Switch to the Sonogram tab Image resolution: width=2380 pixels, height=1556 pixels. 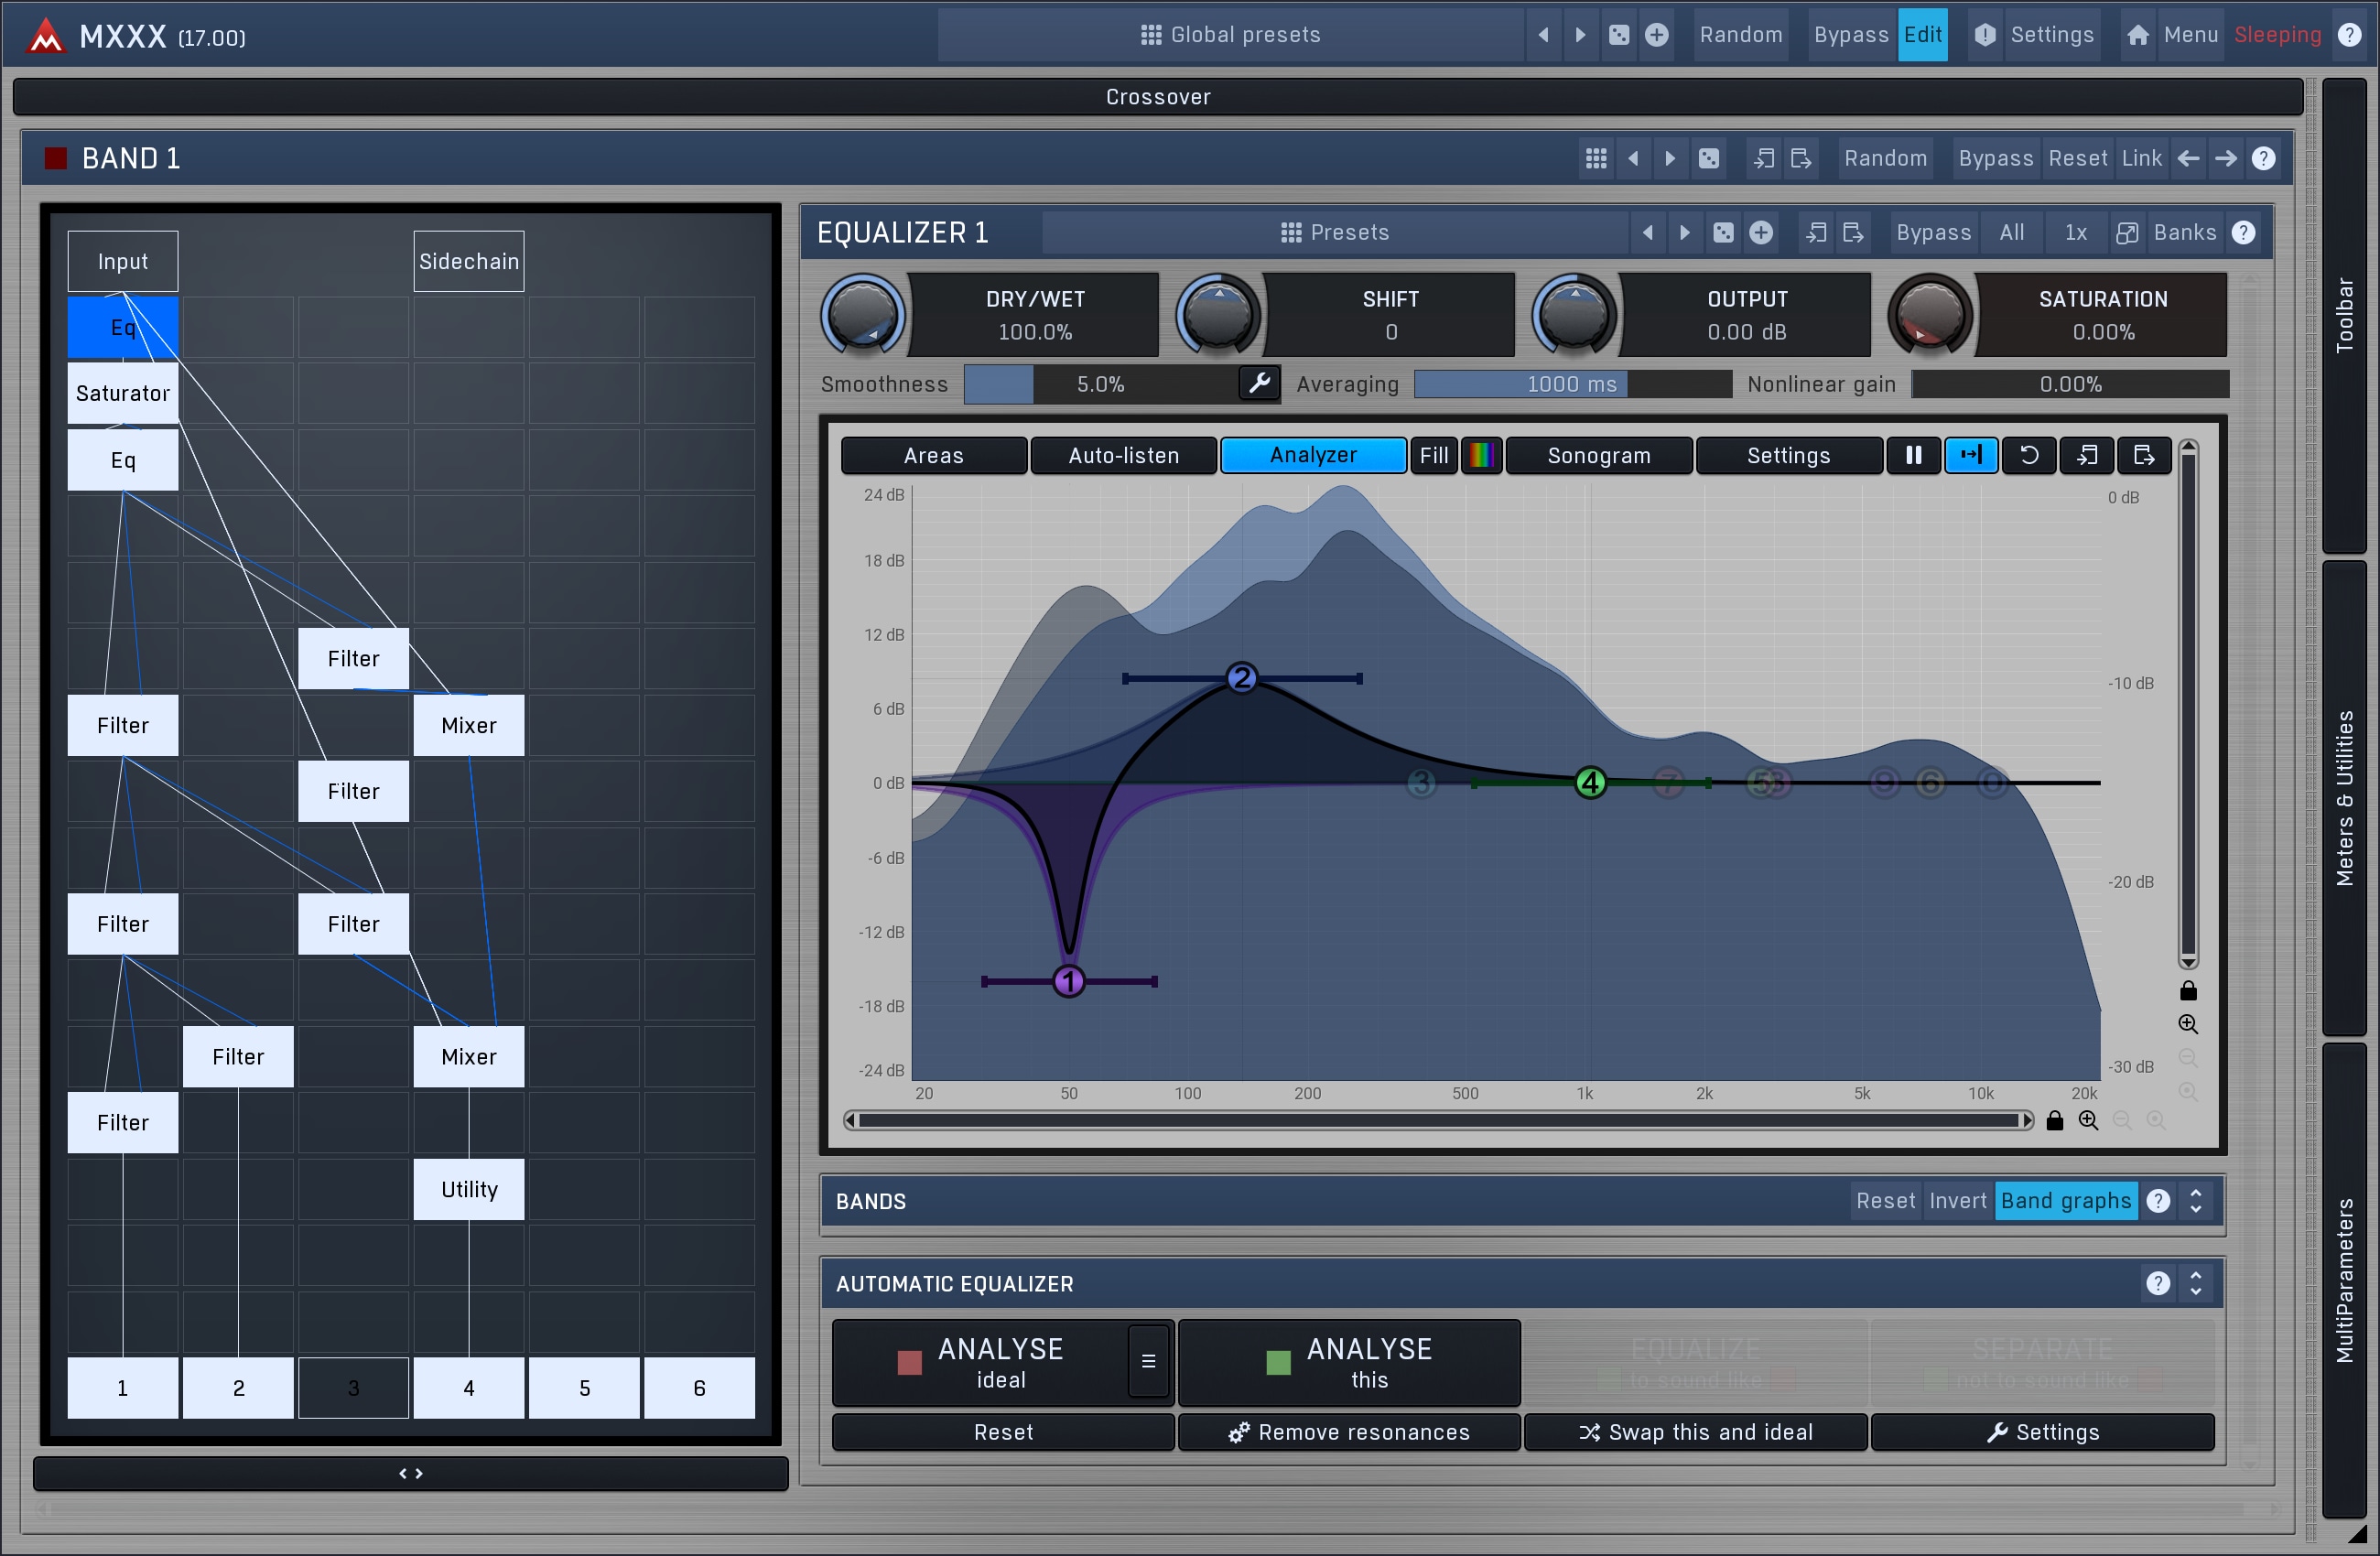pyautogui.click(x=1598, y=455)
